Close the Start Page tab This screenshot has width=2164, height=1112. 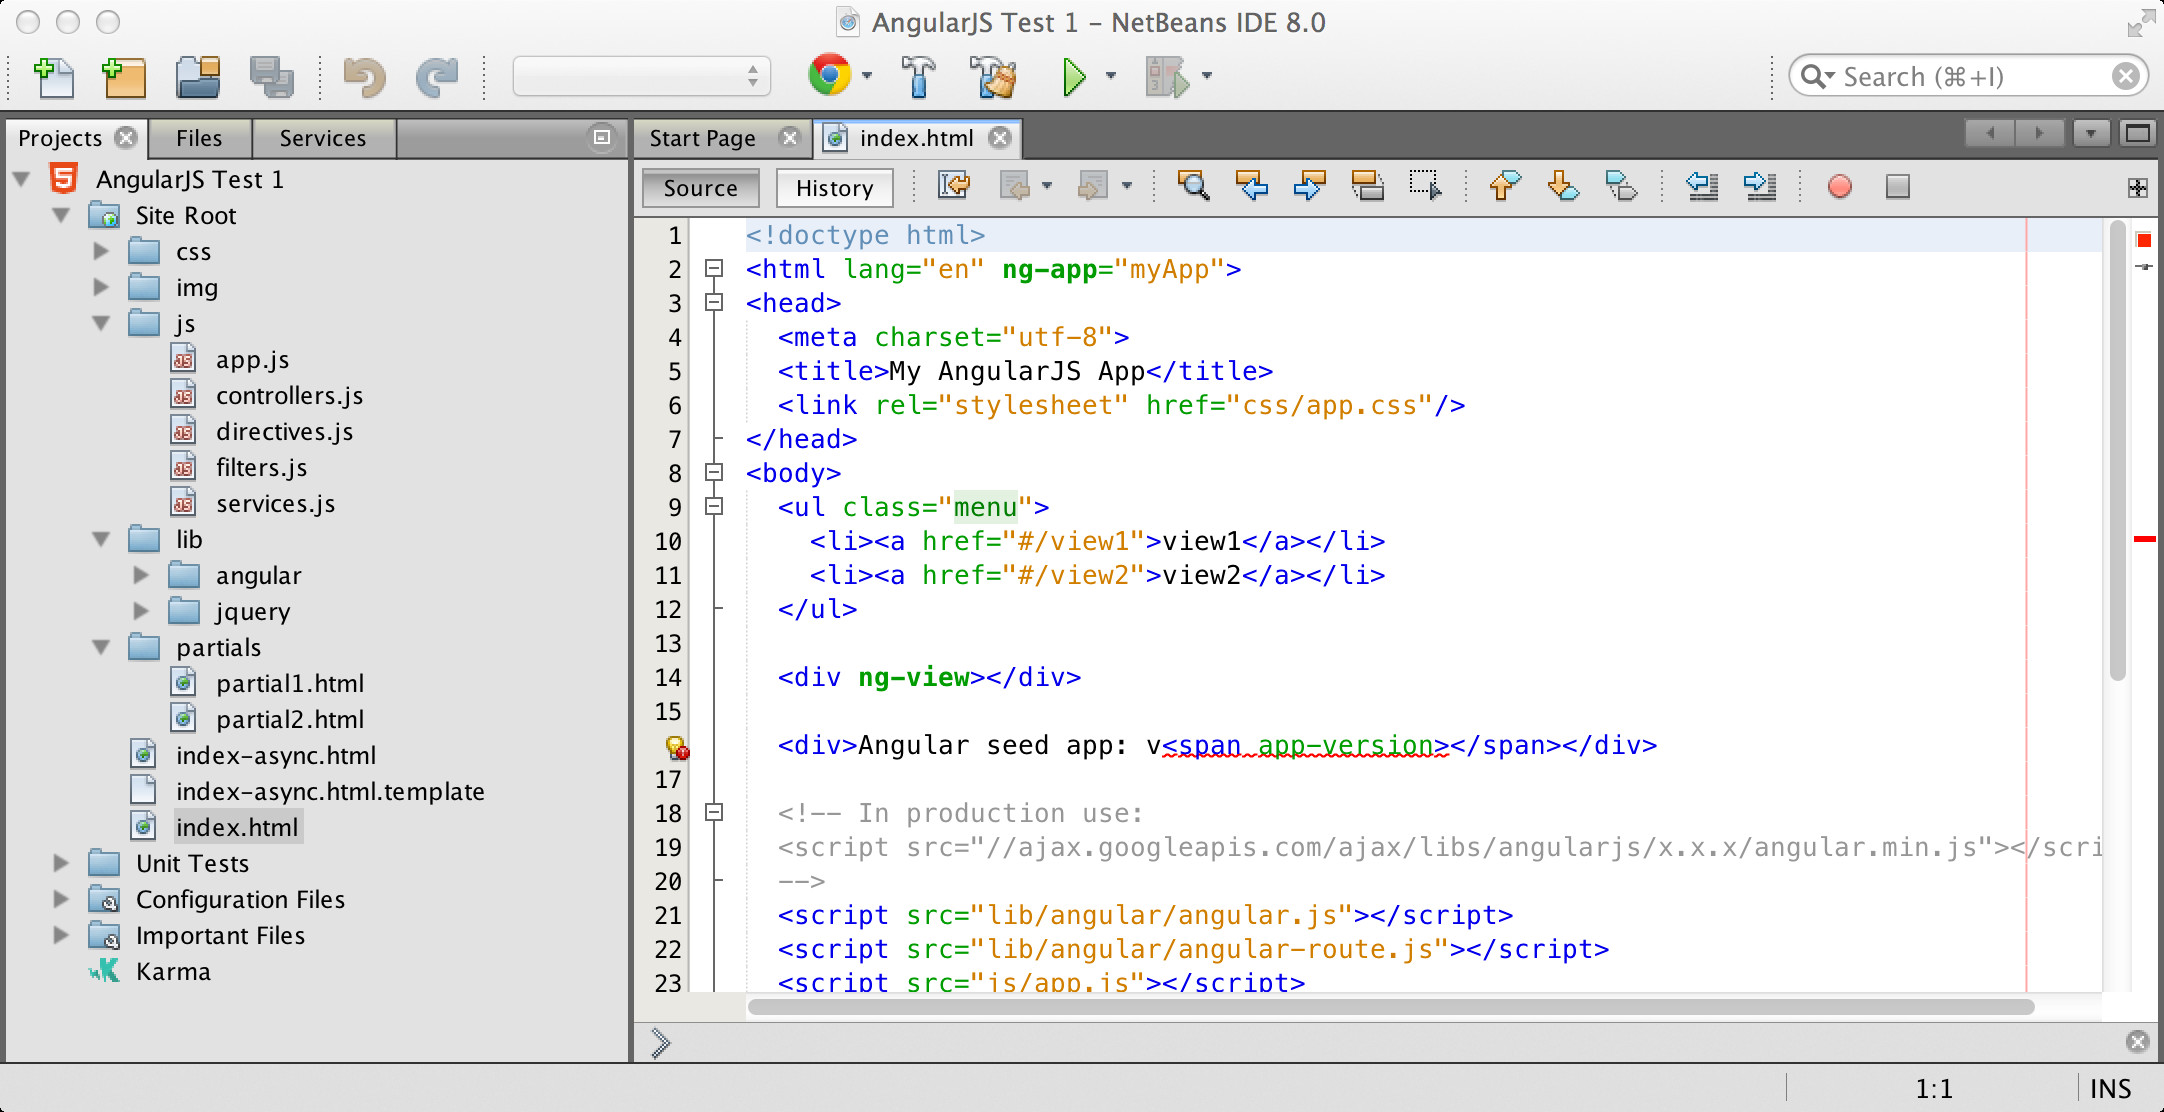point(790,138)
